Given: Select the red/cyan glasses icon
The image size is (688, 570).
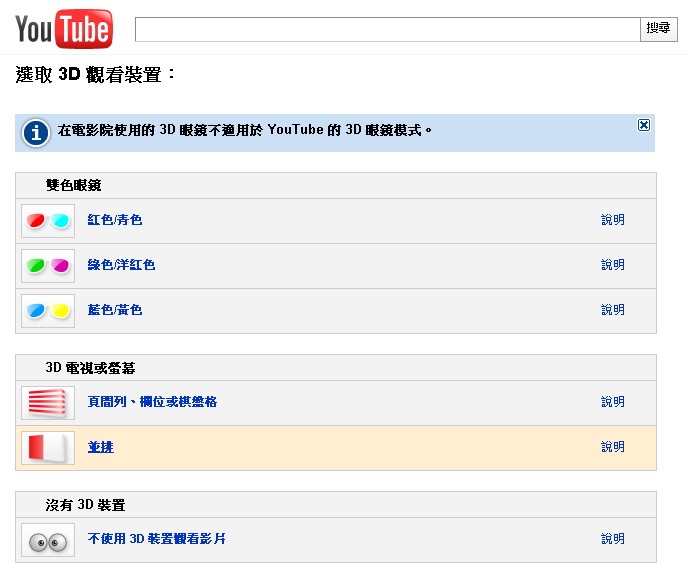Looking at the screenshot, I should [x=48, y=221].
